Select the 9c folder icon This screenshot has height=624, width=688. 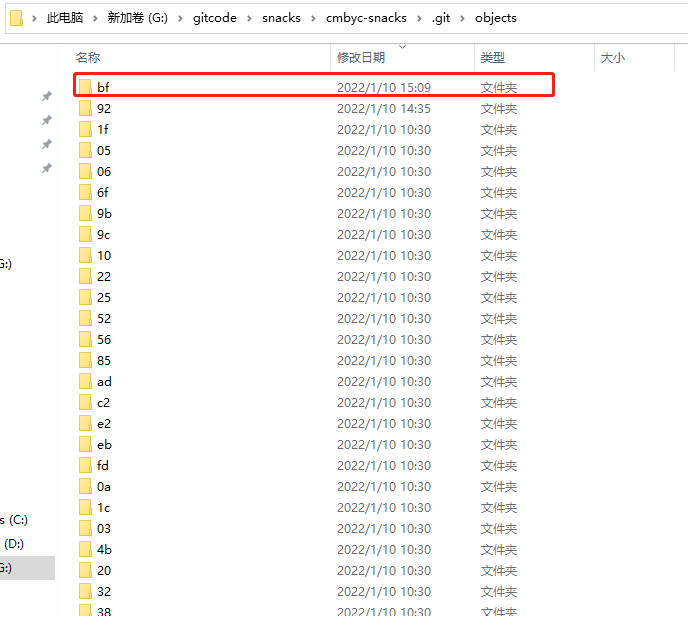(x=85, y=234)
